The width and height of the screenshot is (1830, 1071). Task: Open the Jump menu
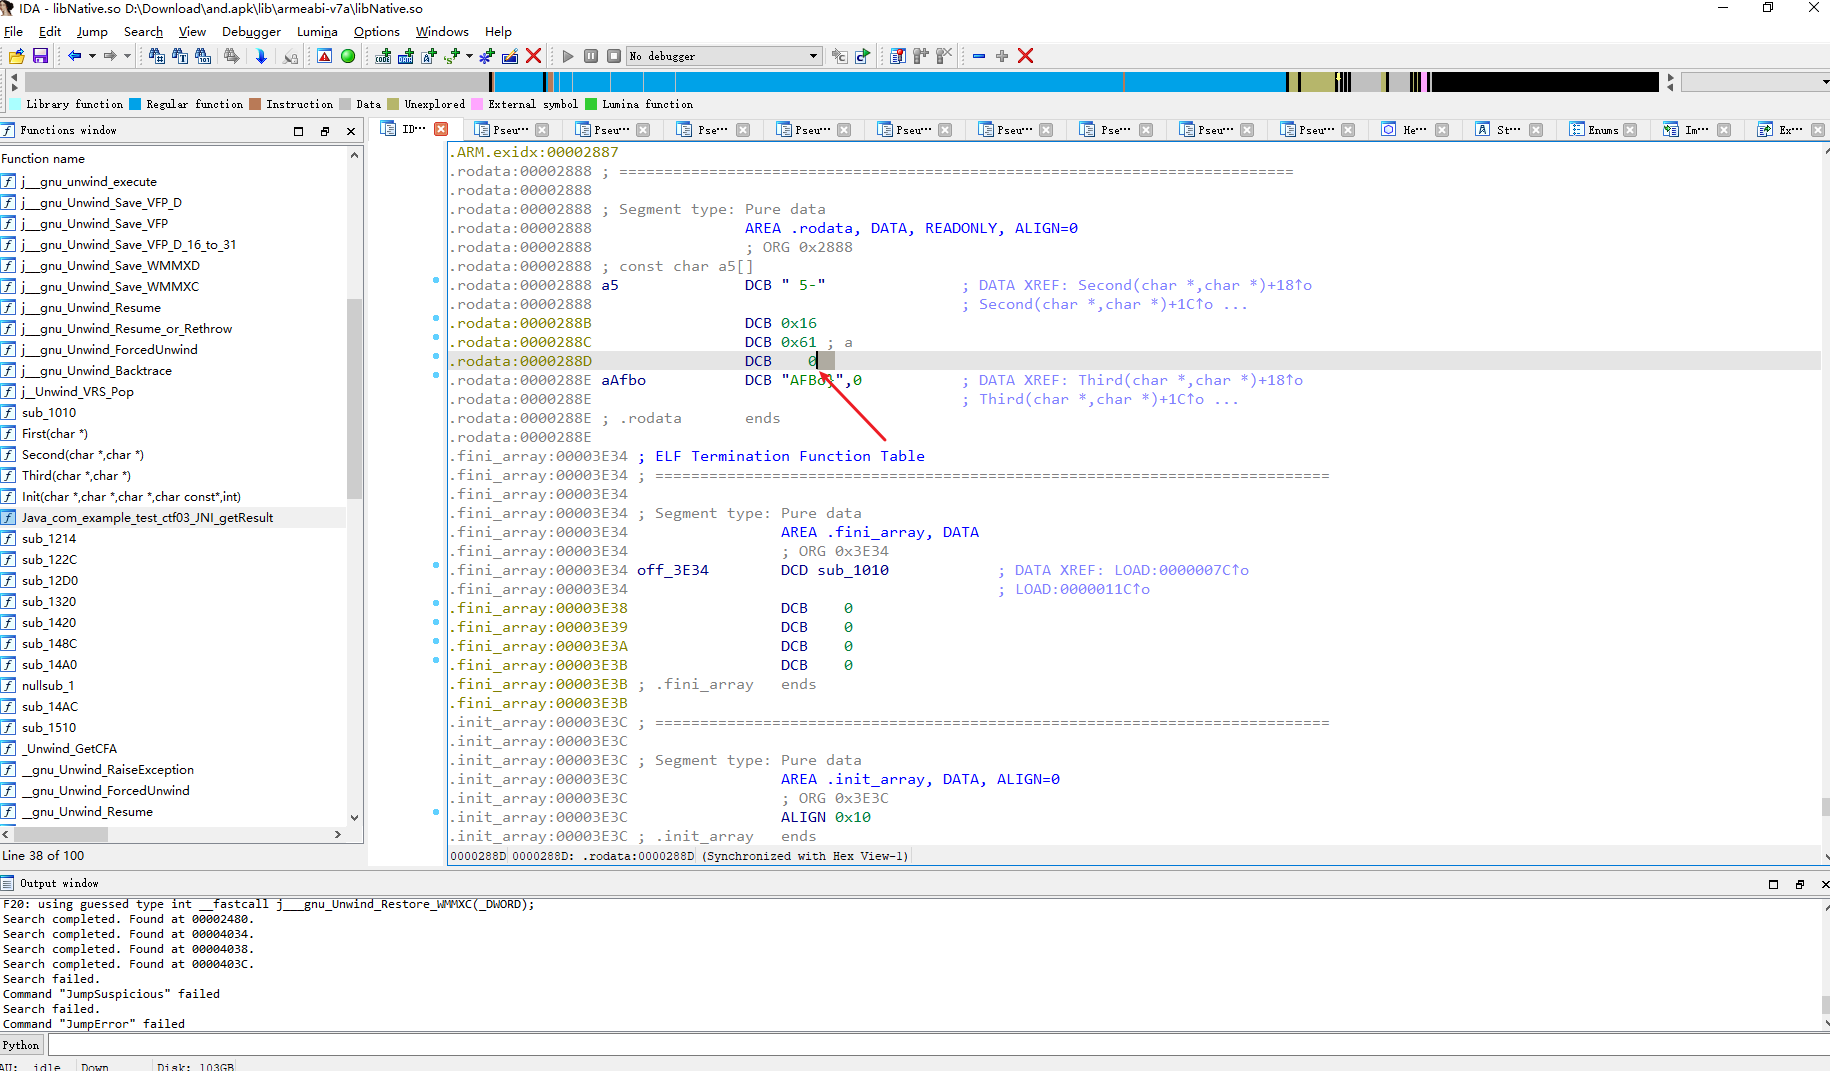pos(92,32)
